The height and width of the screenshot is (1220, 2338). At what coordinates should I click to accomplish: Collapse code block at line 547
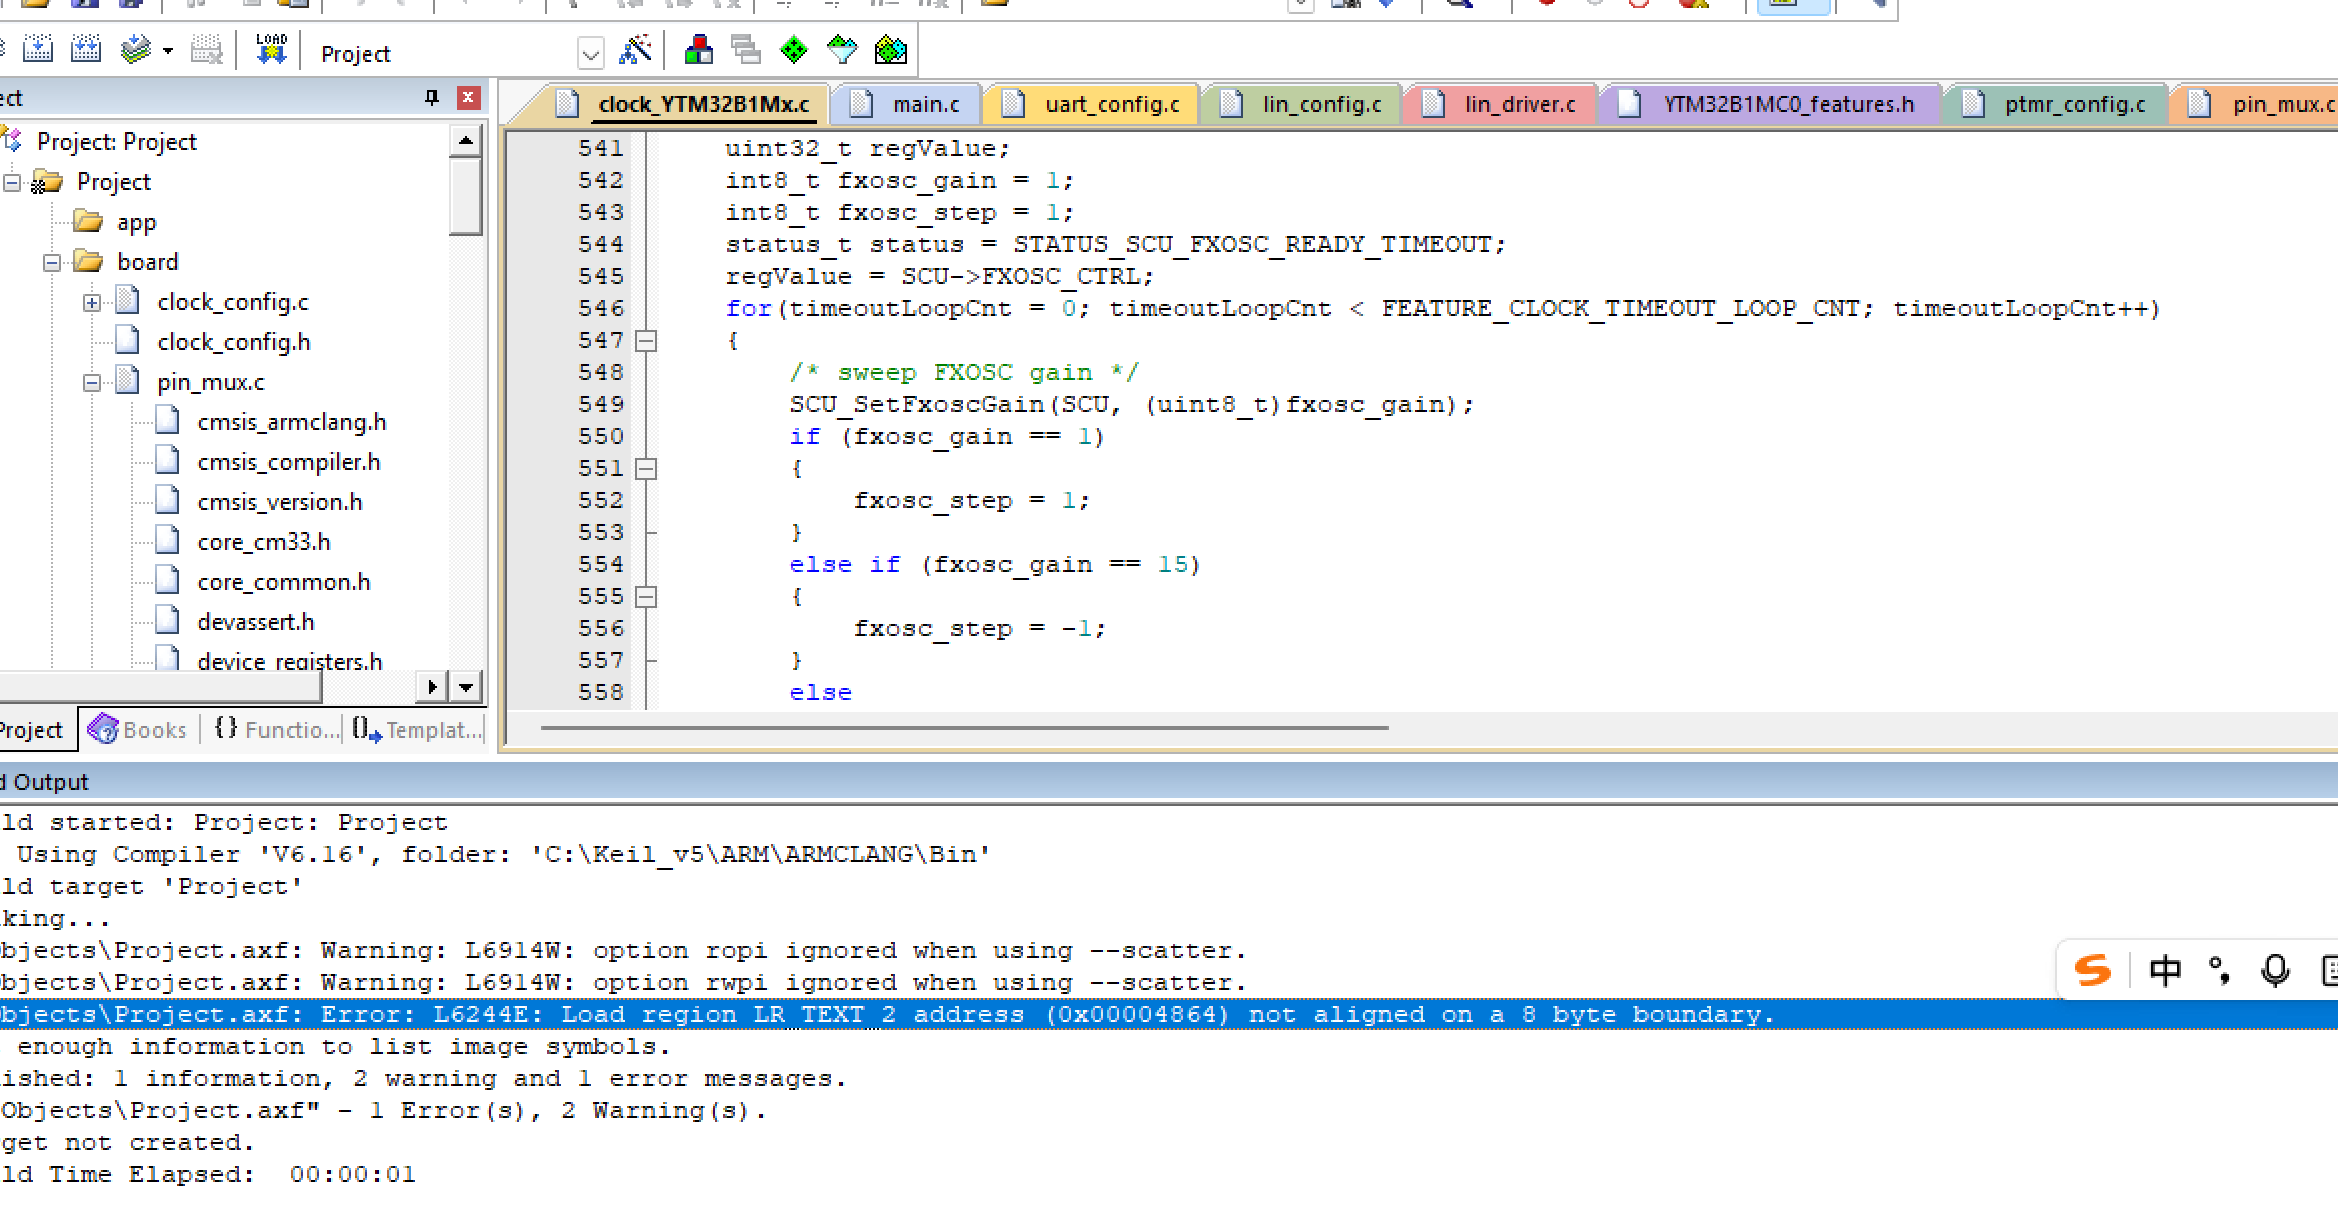pyautogui.click(x=647, y=341)
